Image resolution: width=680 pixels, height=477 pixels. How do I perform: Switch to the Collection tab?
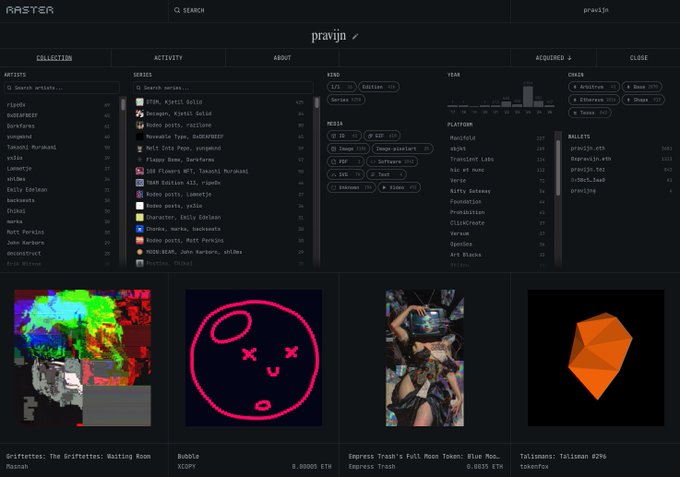pos(54,58)
